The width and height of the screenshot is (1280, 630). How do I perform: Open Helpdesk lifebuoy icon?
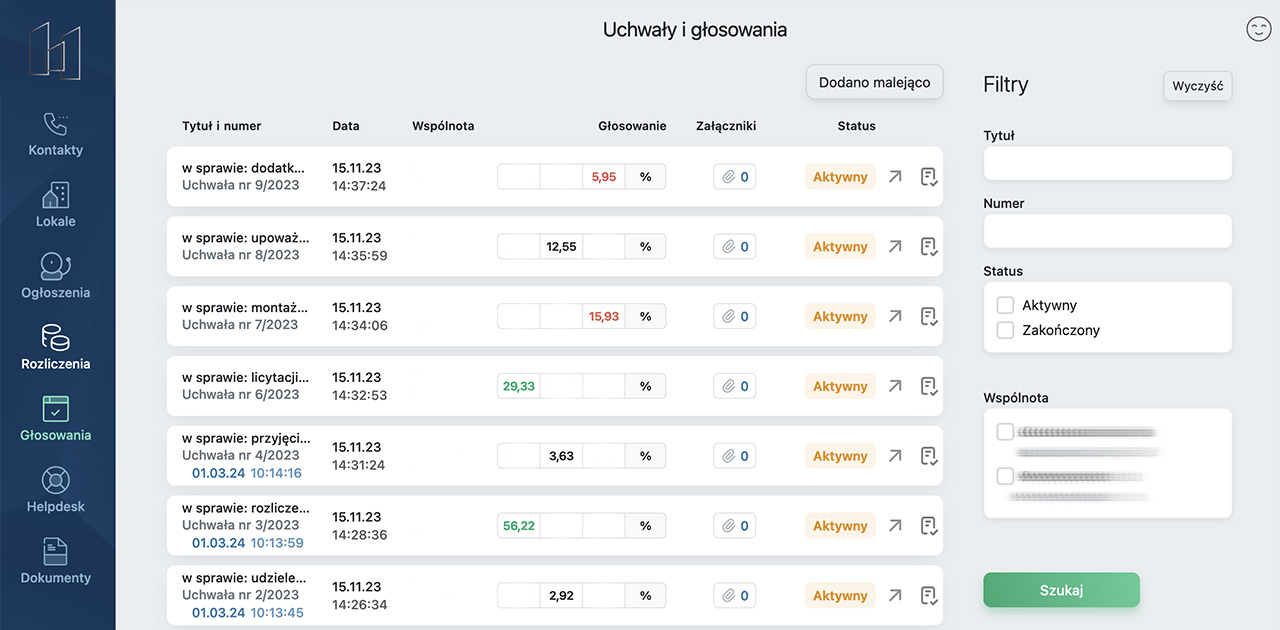[x=56, y=480]
